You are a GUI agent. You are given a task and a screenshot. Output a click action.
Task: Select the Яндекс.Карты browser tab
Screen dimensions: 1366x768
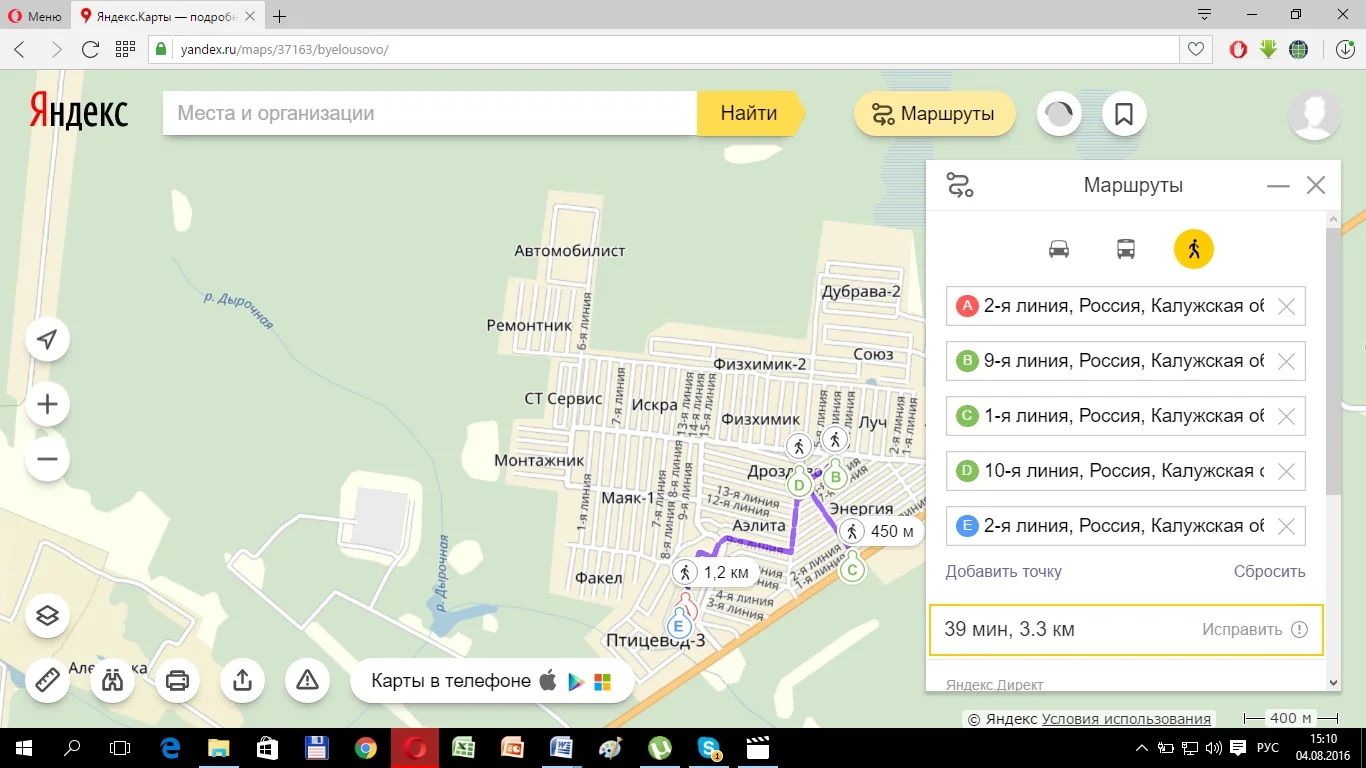pyautogui.click(x=167, y=16)
